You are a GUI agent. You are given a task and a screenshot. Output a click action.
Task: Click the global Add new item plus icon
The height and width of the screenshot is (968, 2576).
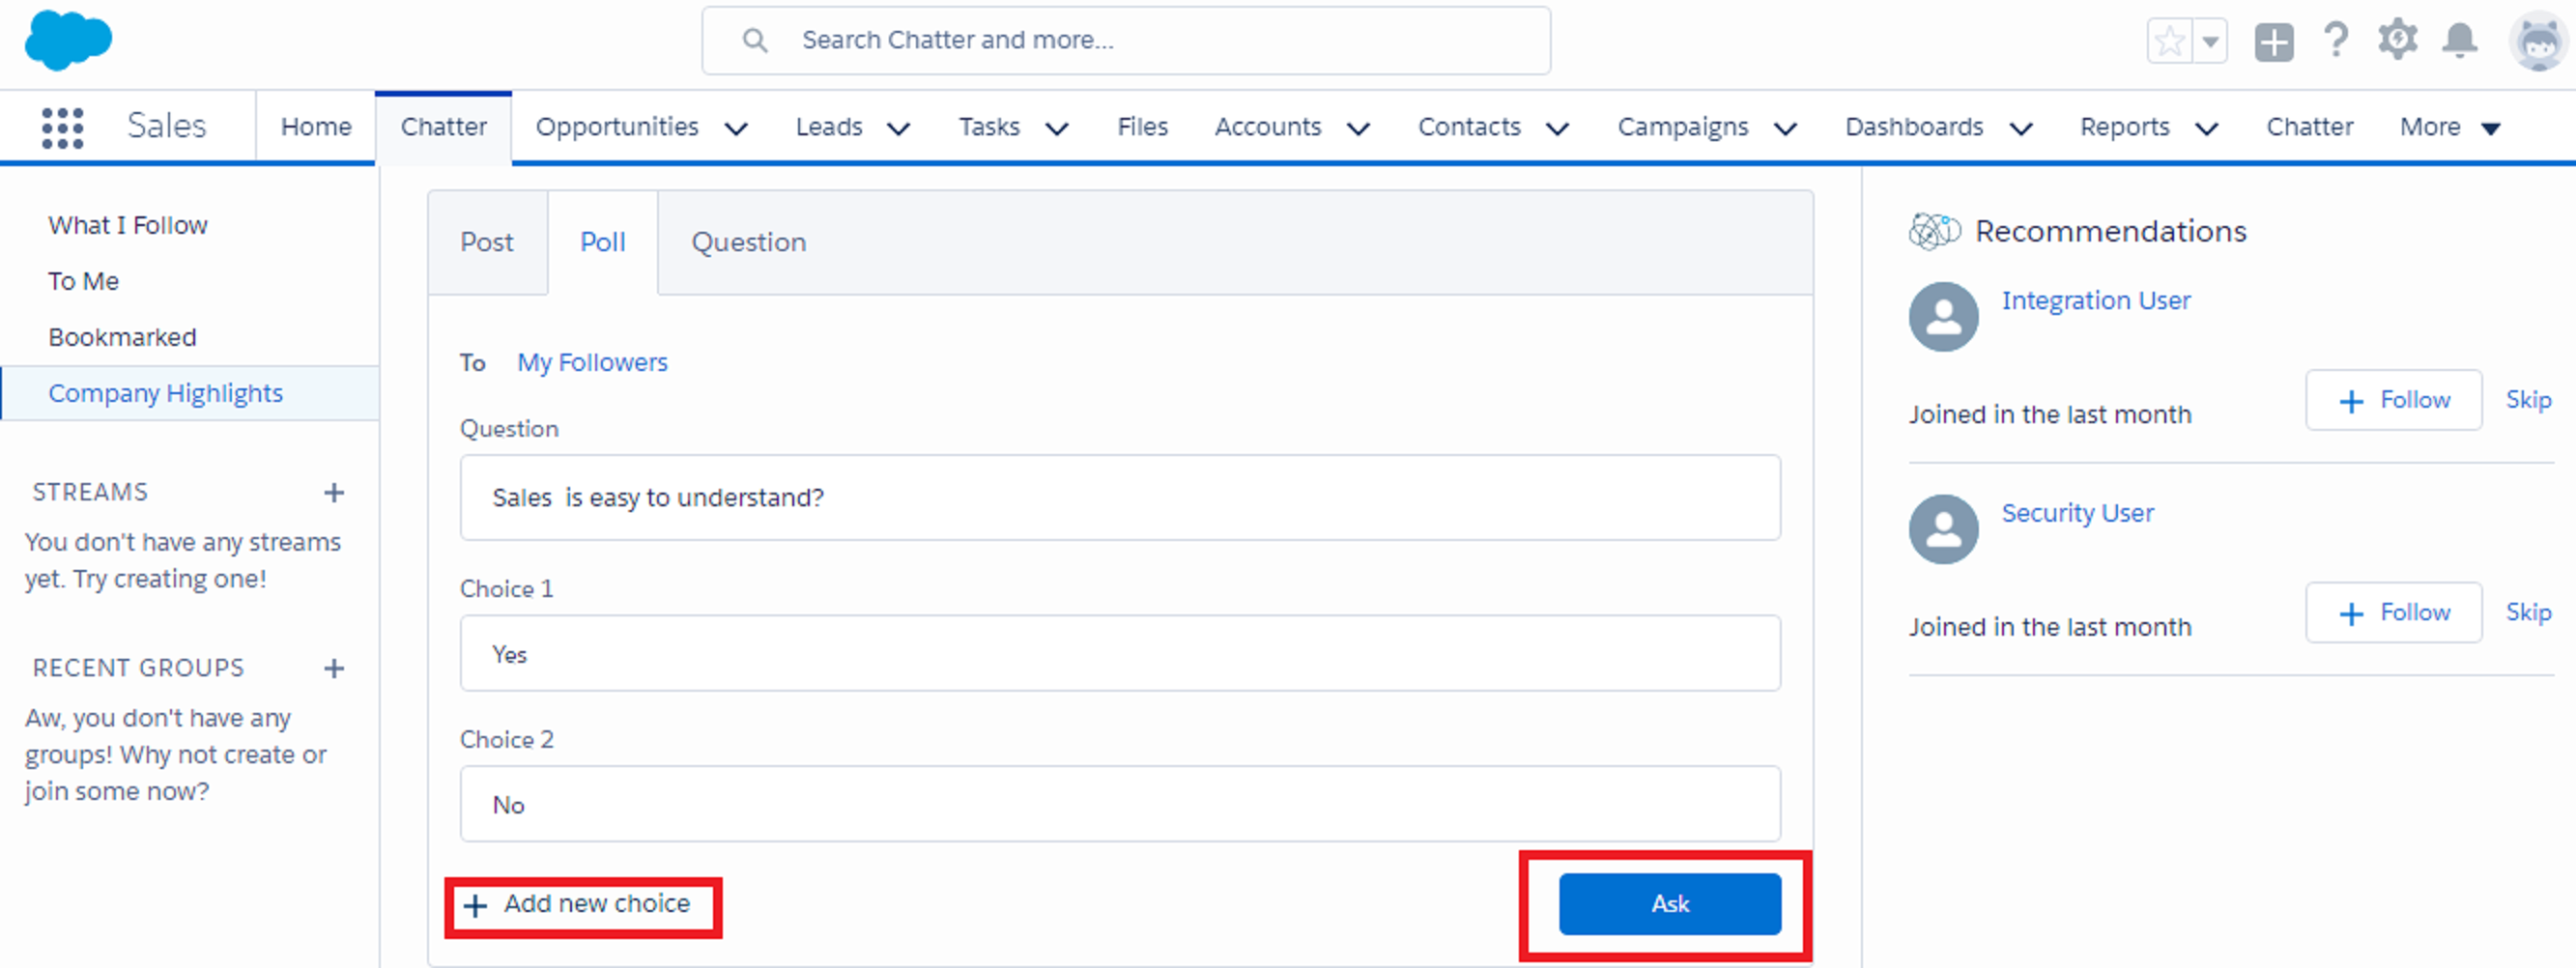2273,40
